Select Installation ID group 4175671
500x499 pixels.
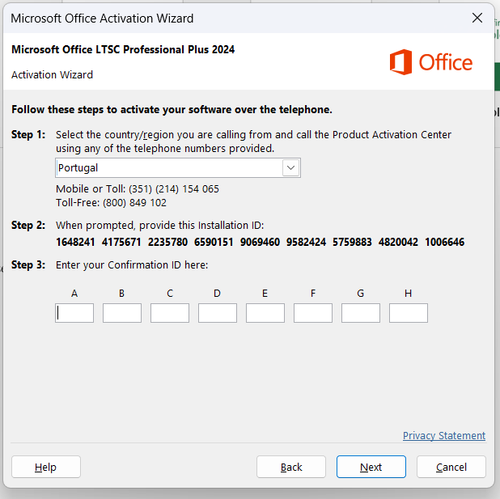click(121, 242)
